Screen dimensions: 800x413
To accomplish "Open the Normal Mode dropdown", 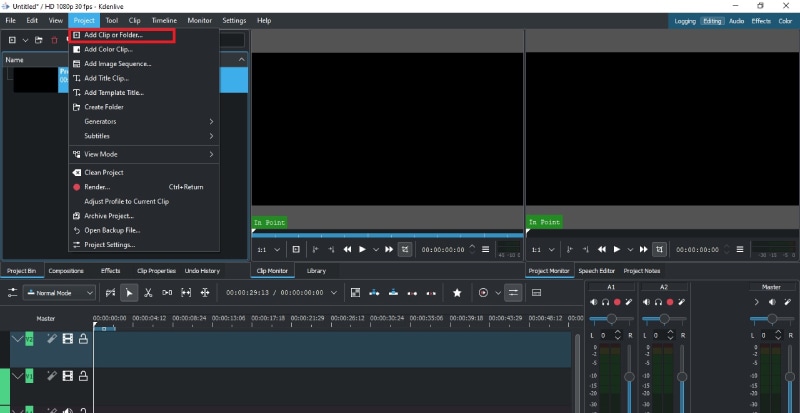I will point(60,293).
